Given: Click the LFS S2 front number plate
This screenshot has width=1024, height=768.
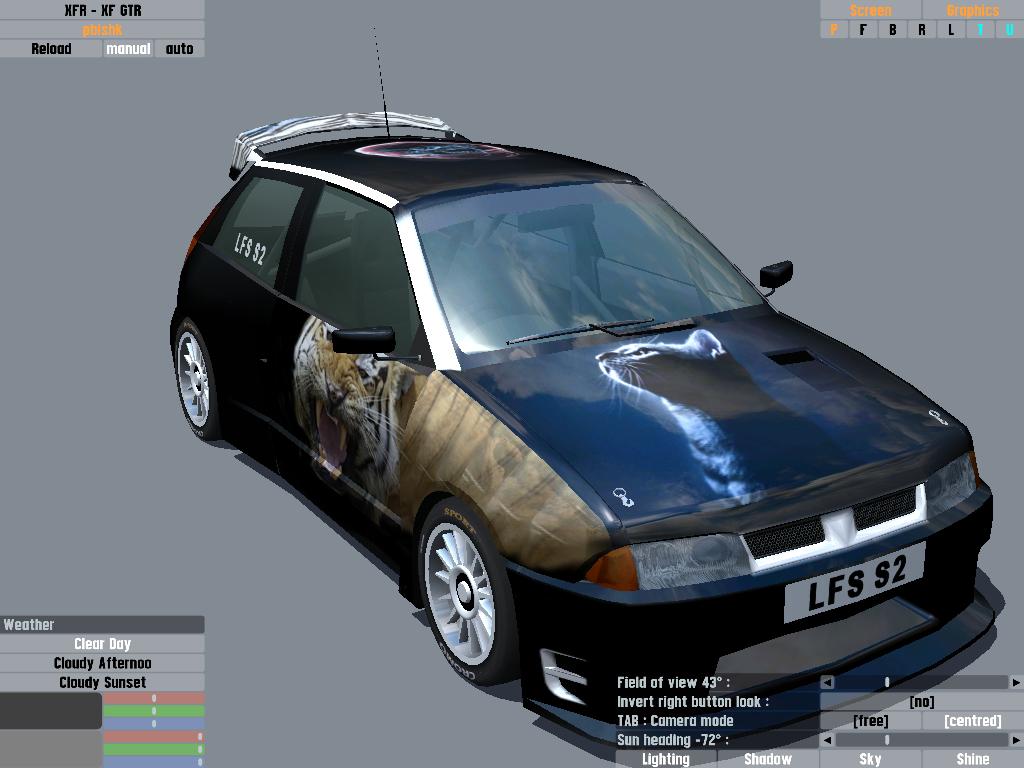Looking at the screenshot, I should pyautogui.click(x=856, y=583).
